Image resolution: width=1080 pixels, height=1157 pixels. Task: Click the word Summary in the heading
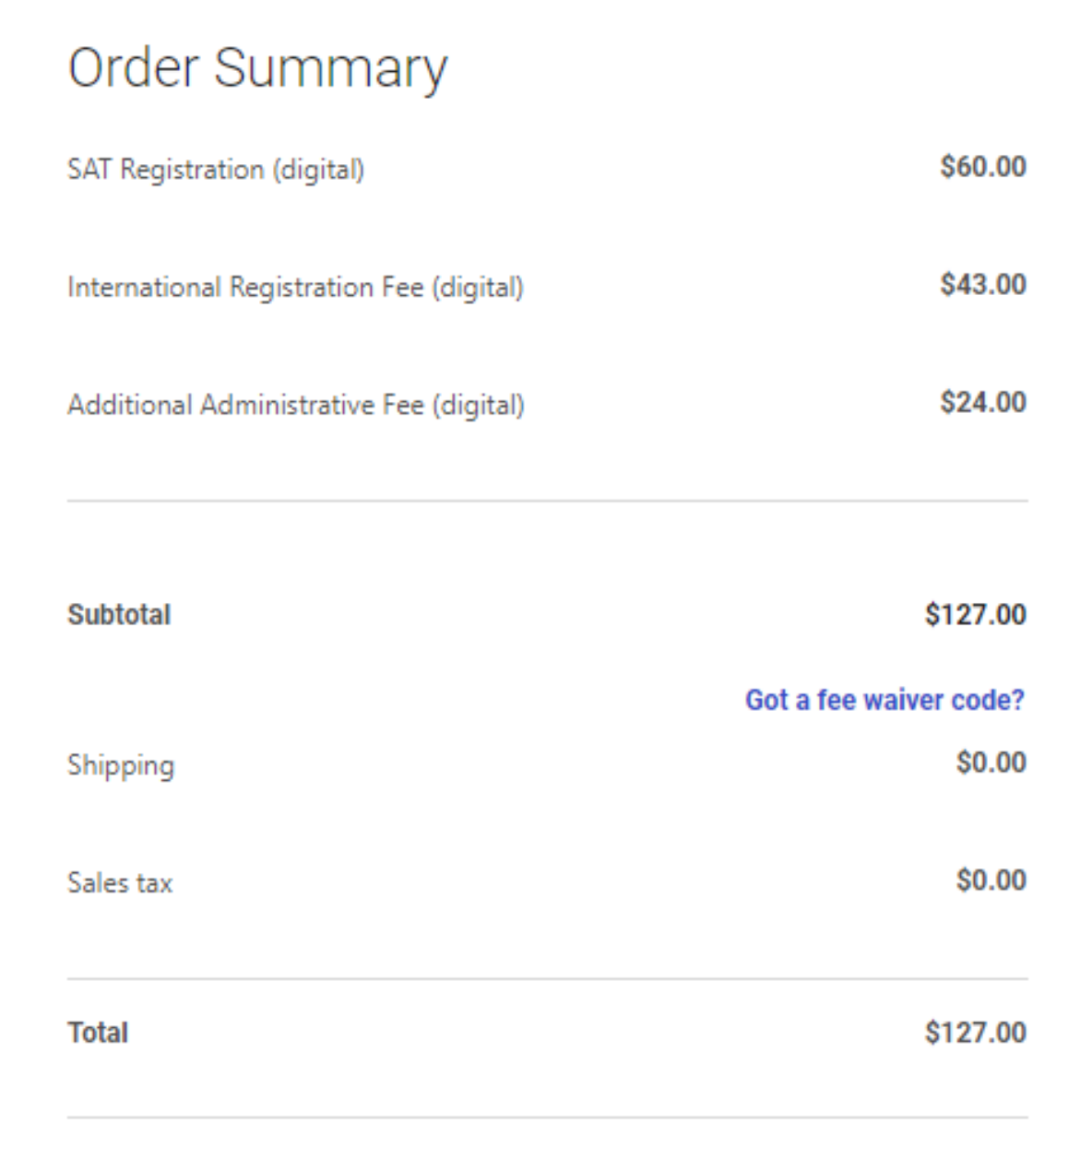330,69
